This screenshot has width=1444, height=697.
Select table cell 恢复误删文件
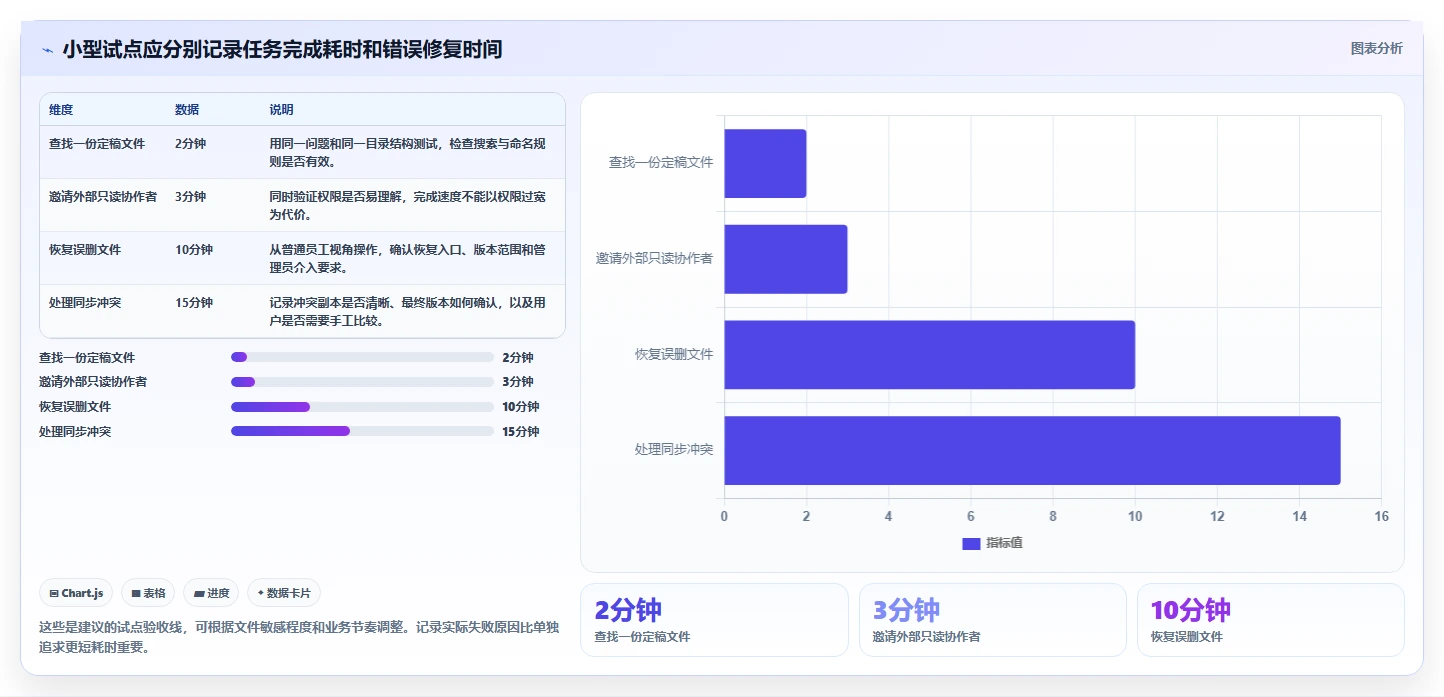(85, 250)
